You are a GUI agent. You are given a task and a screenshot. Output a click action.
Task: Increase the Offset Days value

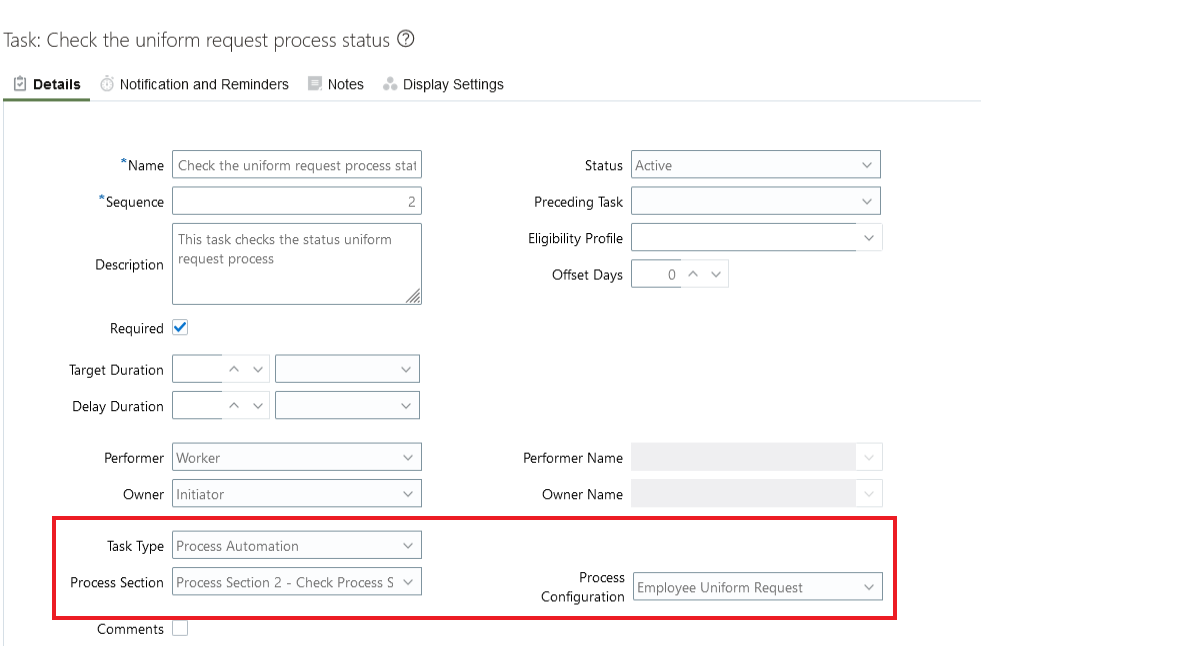pos(692,274)
